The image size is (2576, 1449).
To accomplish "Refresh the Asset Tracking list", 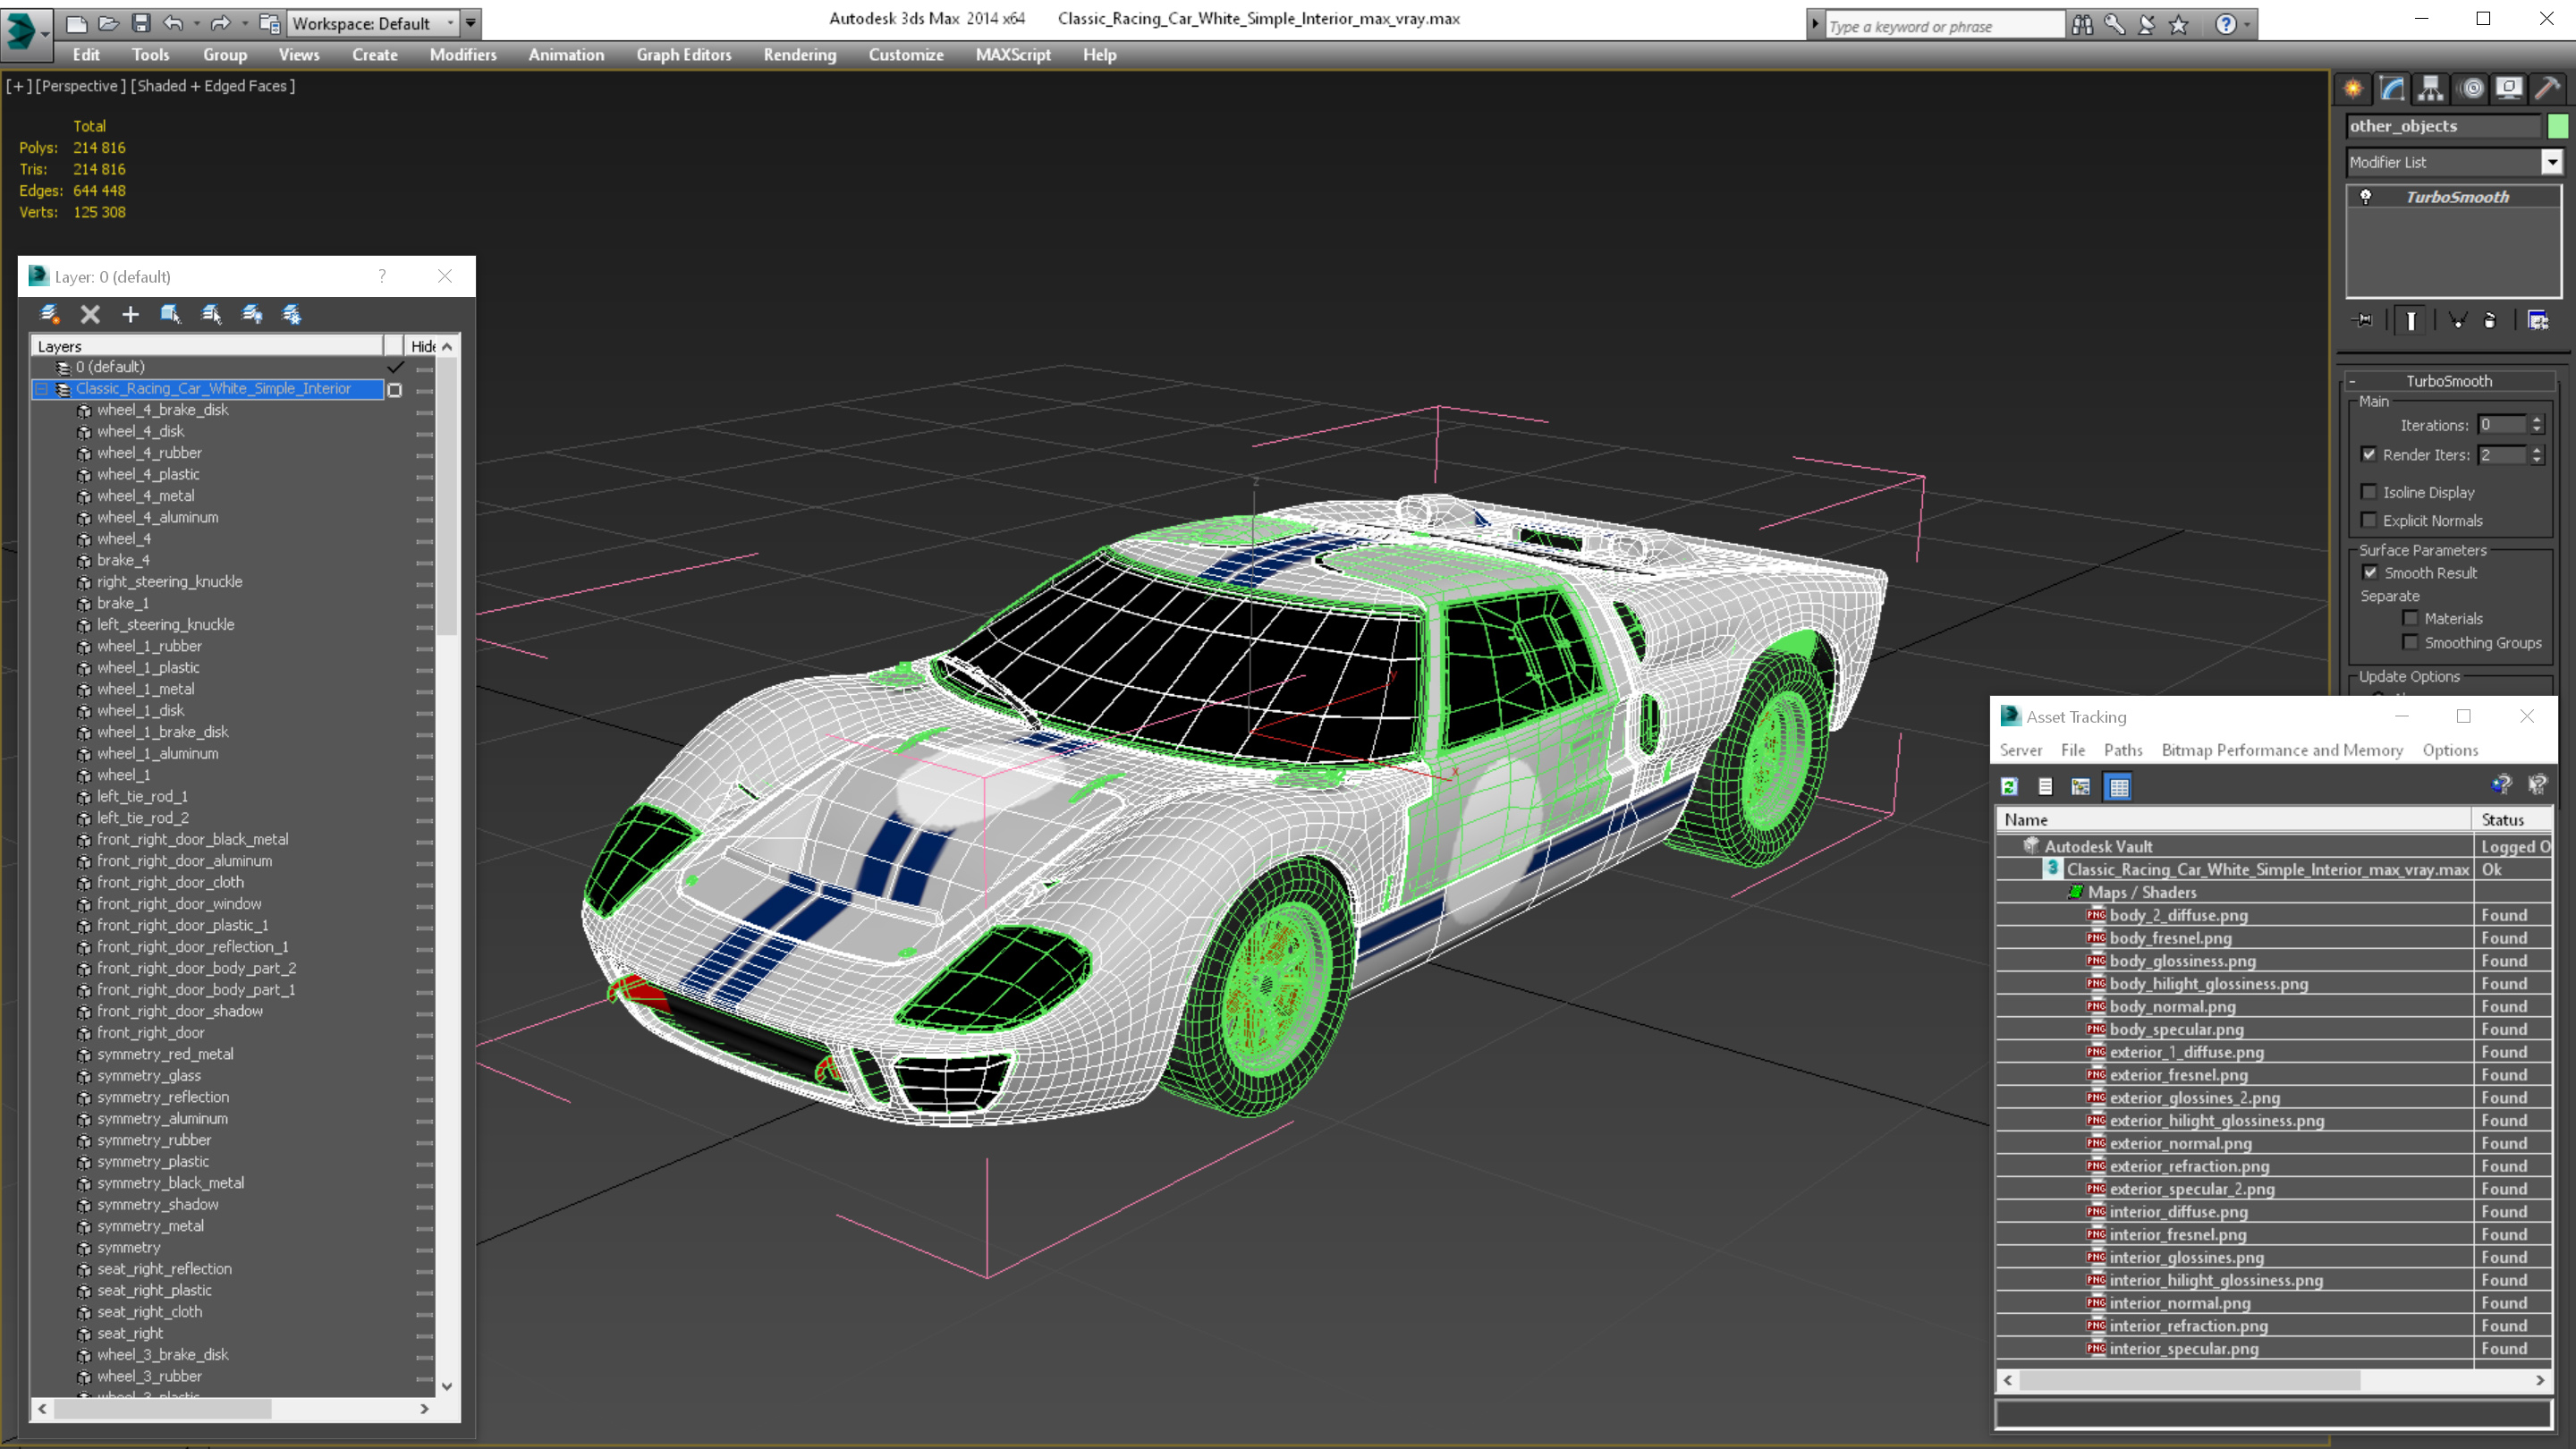I will pyautogui.click(x=2009, y=787).
